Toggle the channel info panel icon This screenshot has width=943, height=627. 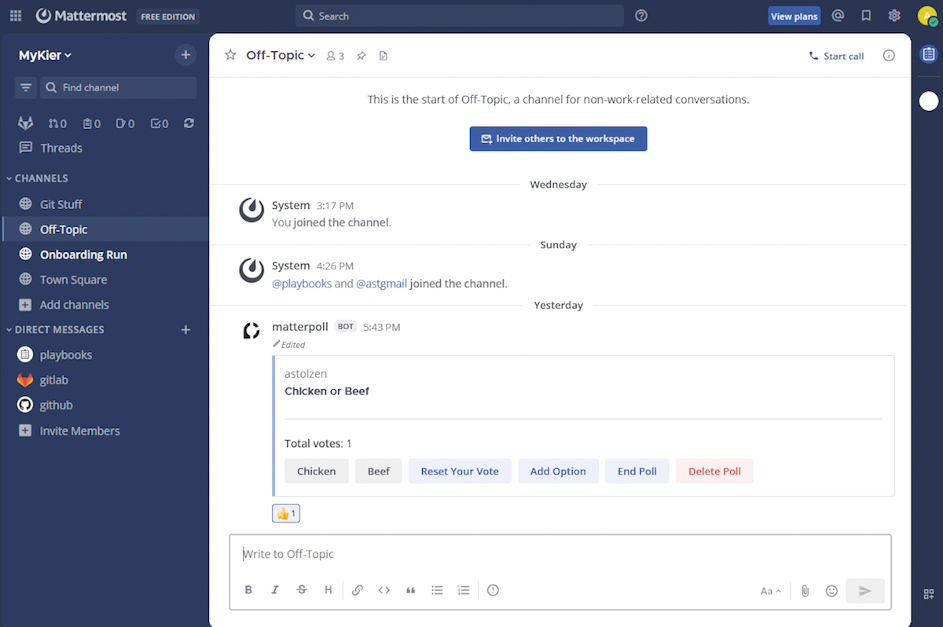click(x=889, y=56)
